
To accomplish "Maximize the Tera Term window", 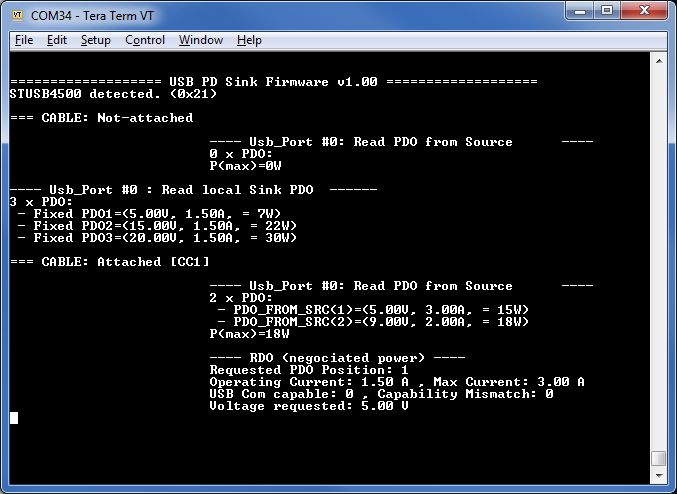I will pos(607,10).
